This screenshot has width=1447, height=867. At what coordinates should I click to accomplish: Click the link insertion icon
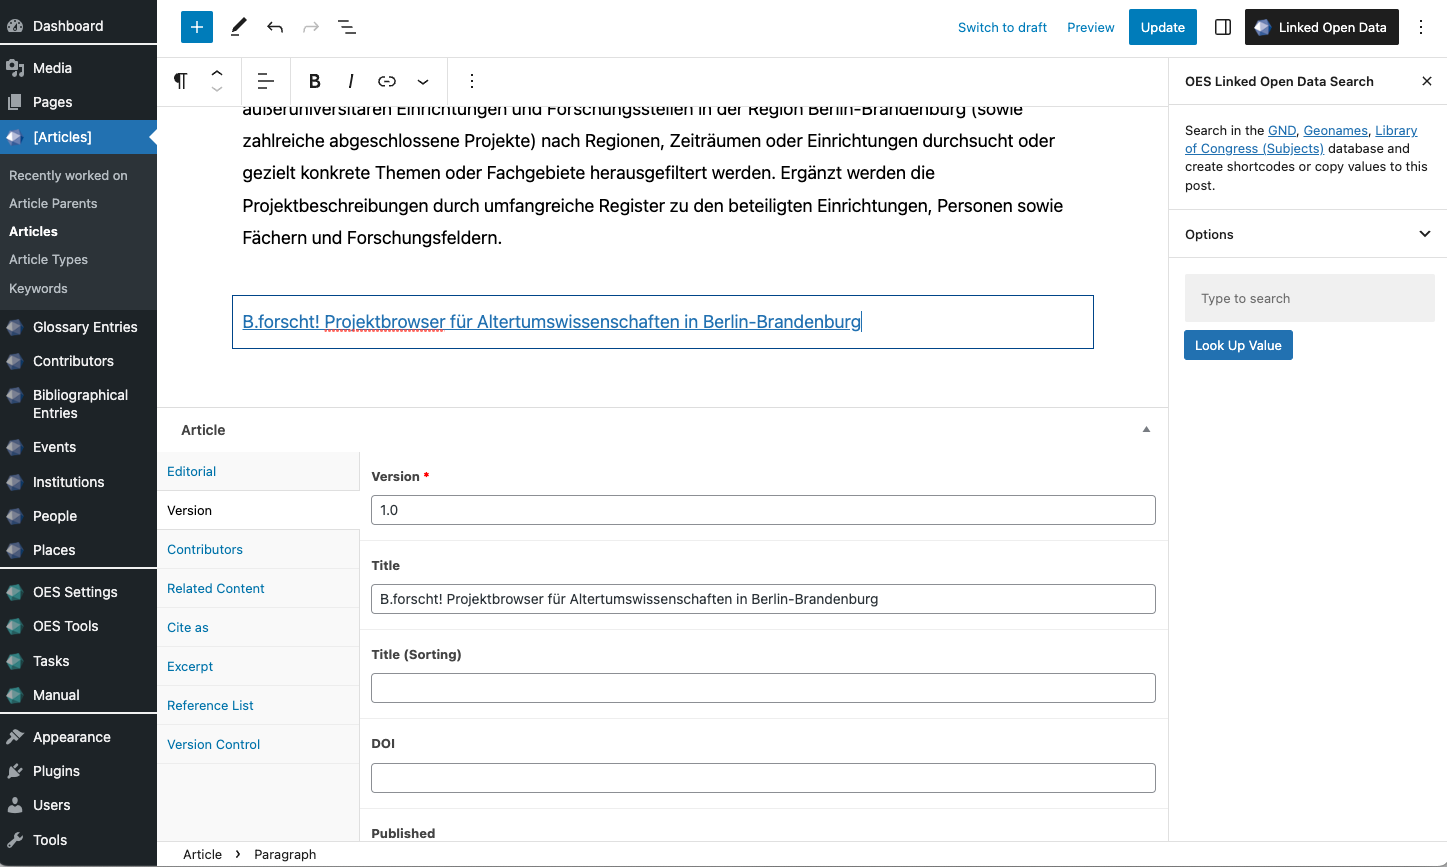[x=387, y=81]
